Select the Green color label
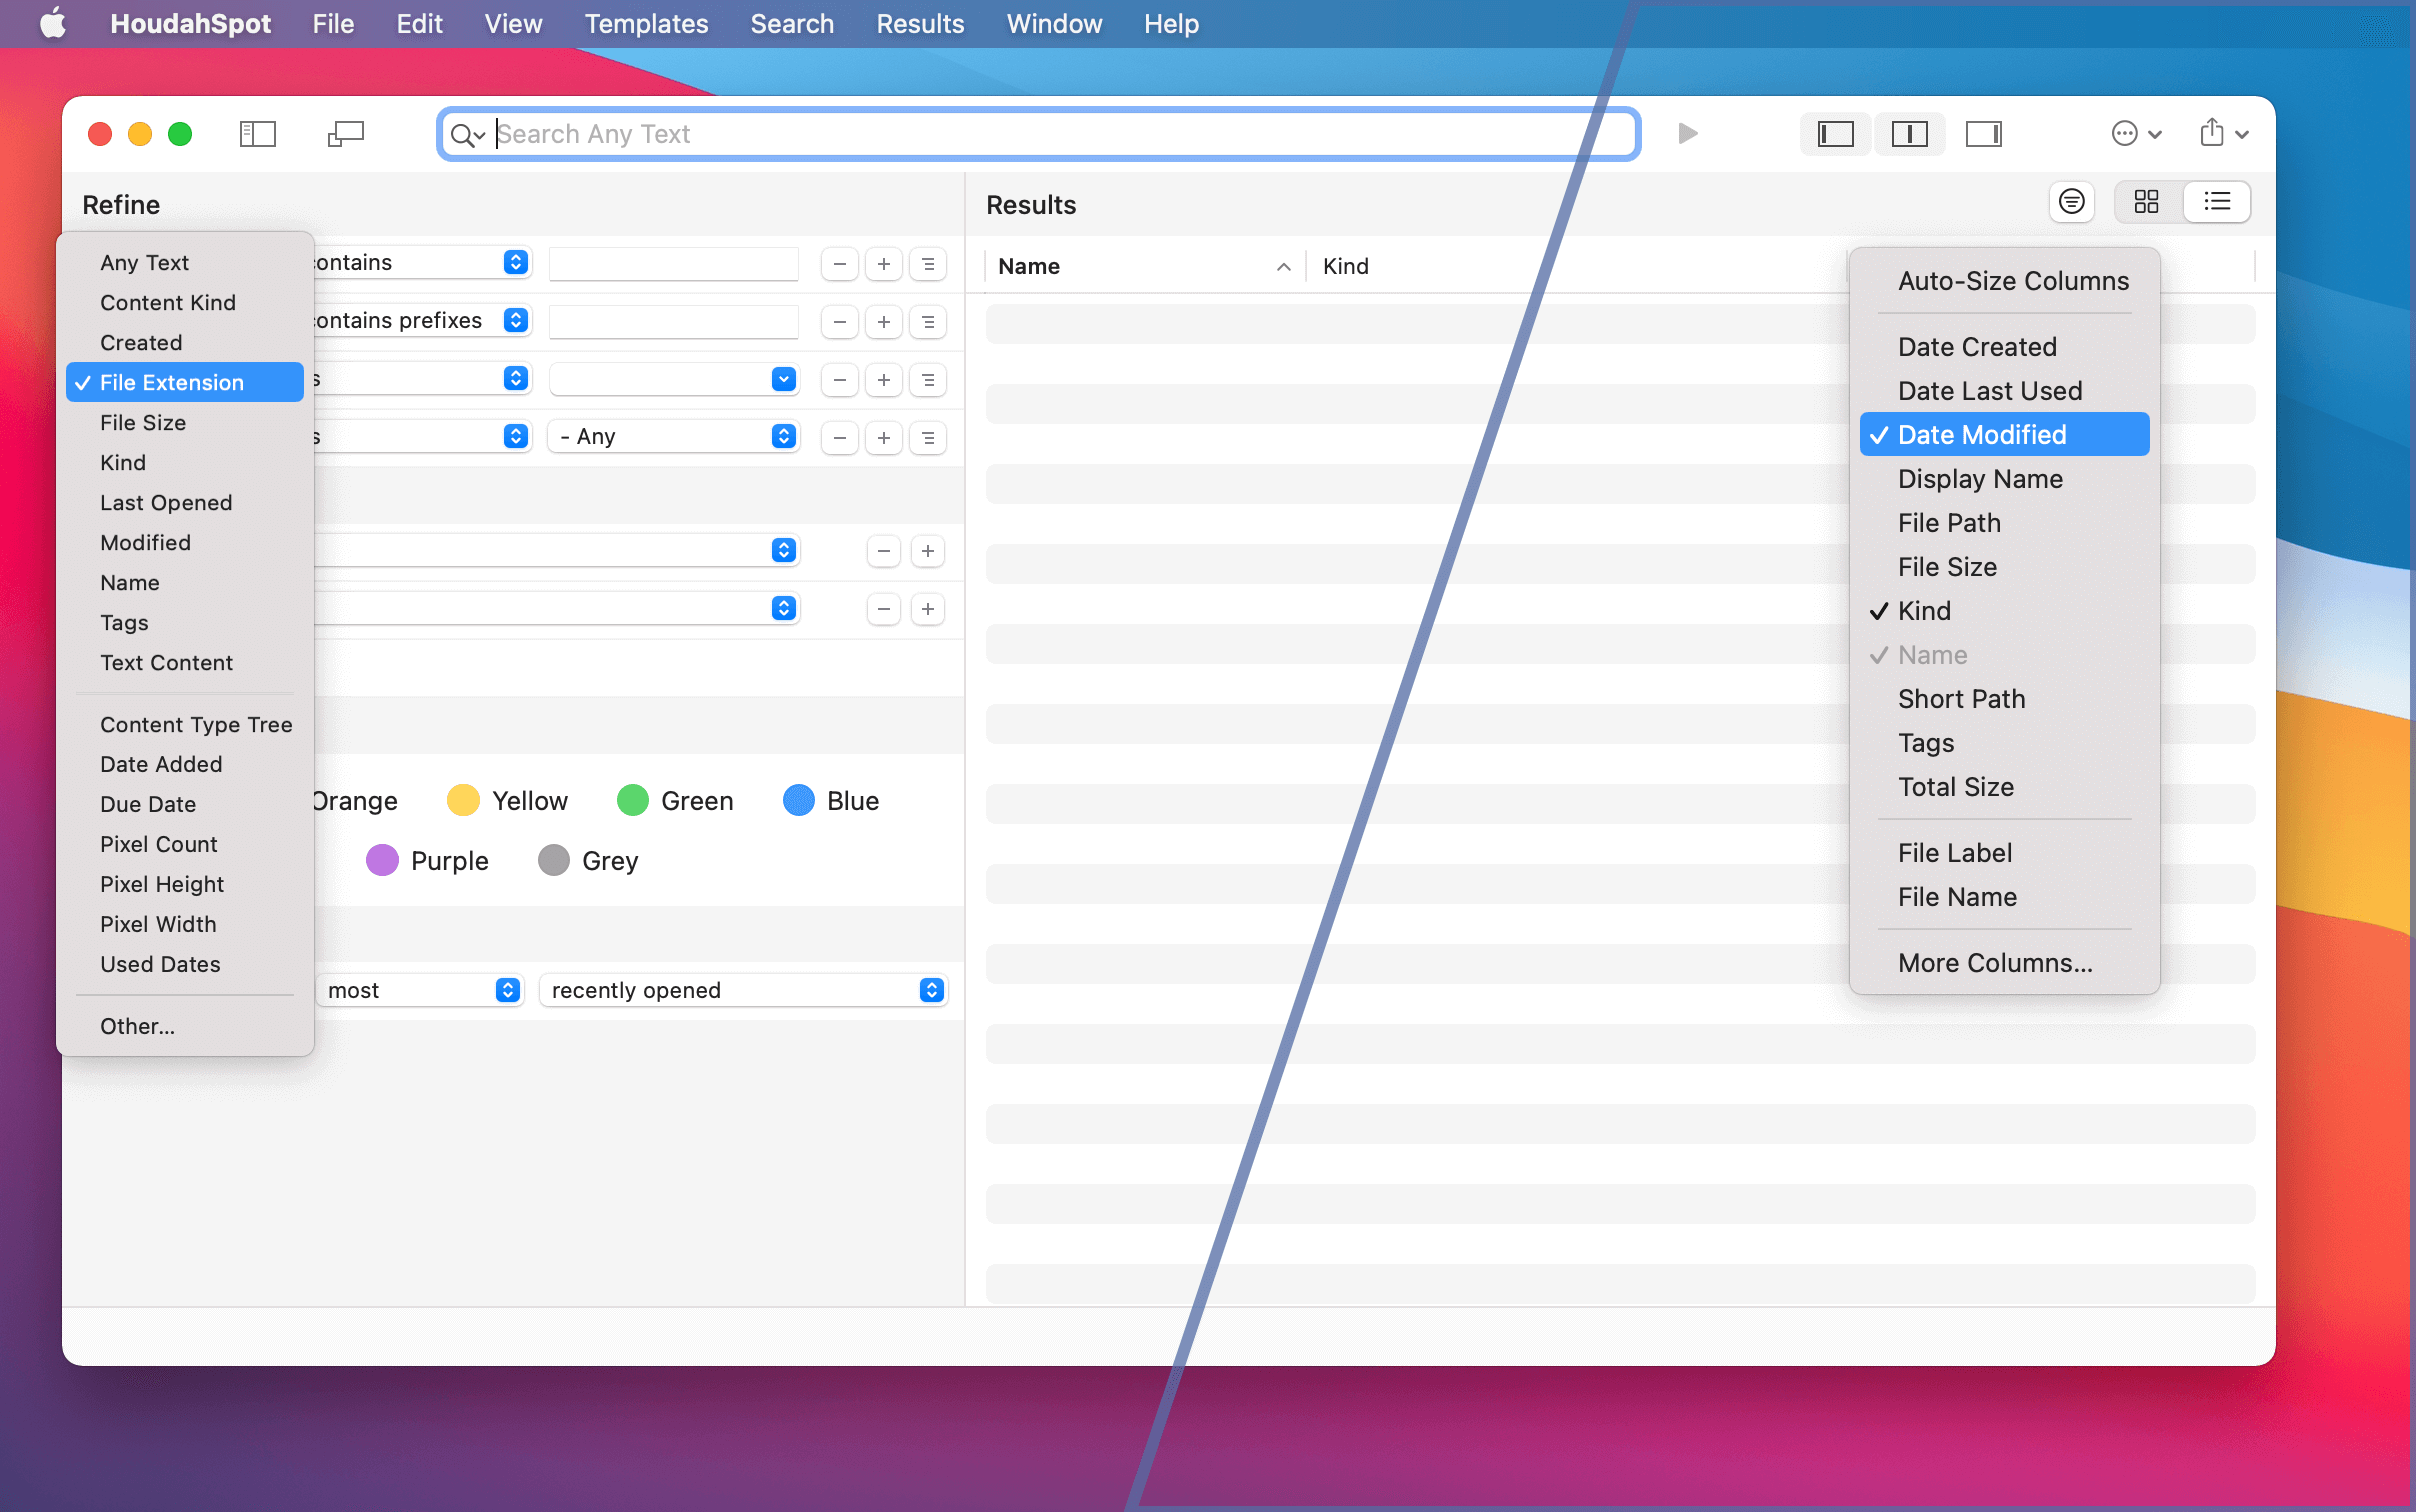This screenshot has width=2416, height=1512. 631,800
